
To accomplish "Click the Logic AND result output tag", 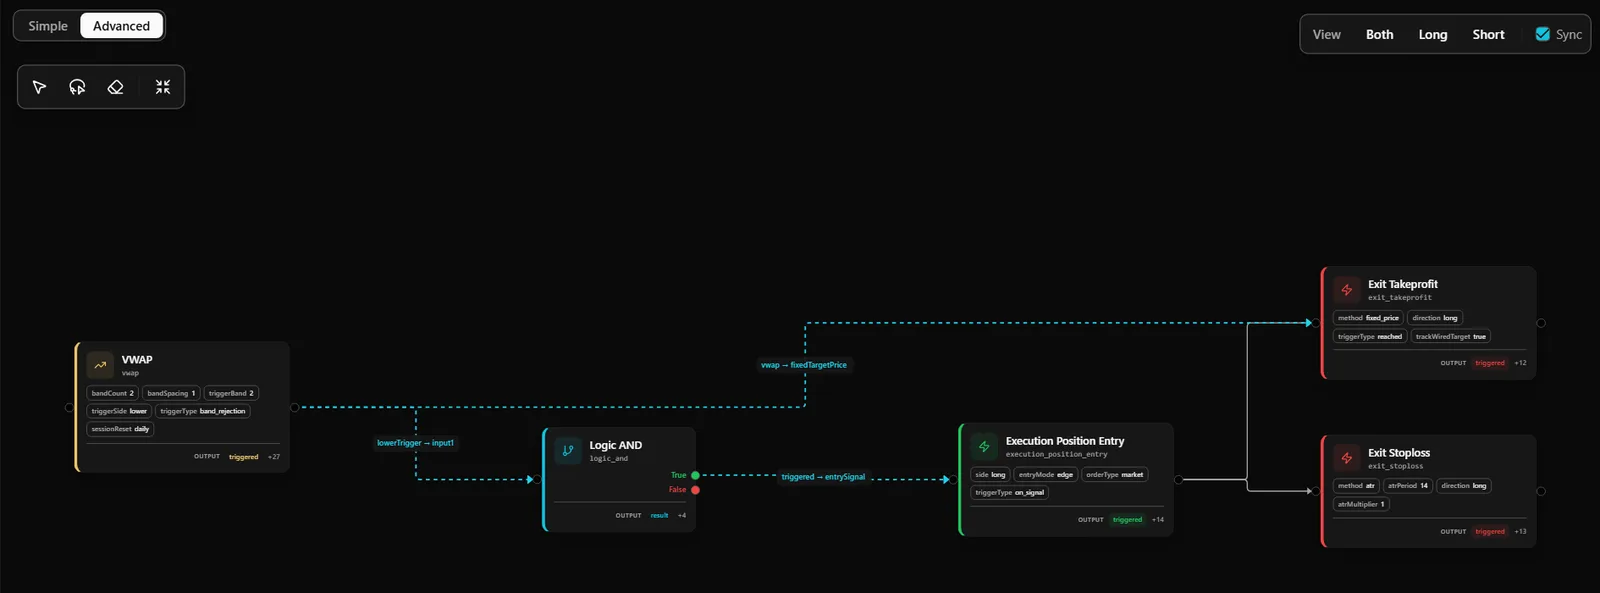I will click(x=659, y=516).
